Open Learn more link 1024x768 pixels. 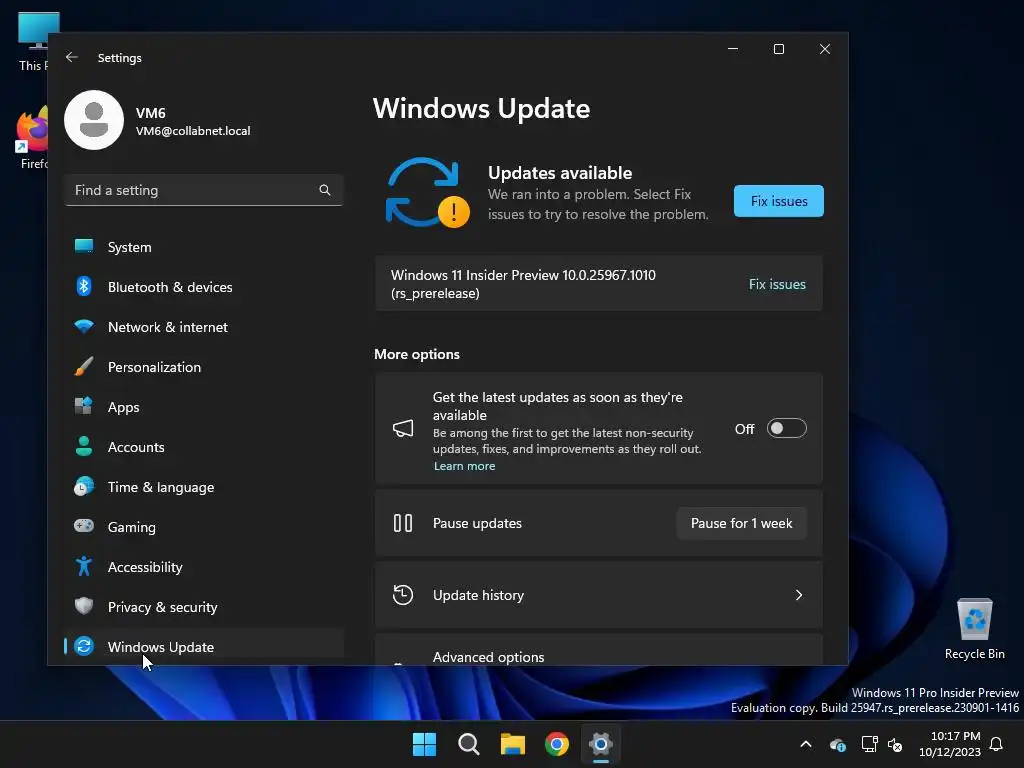[464, 466]
